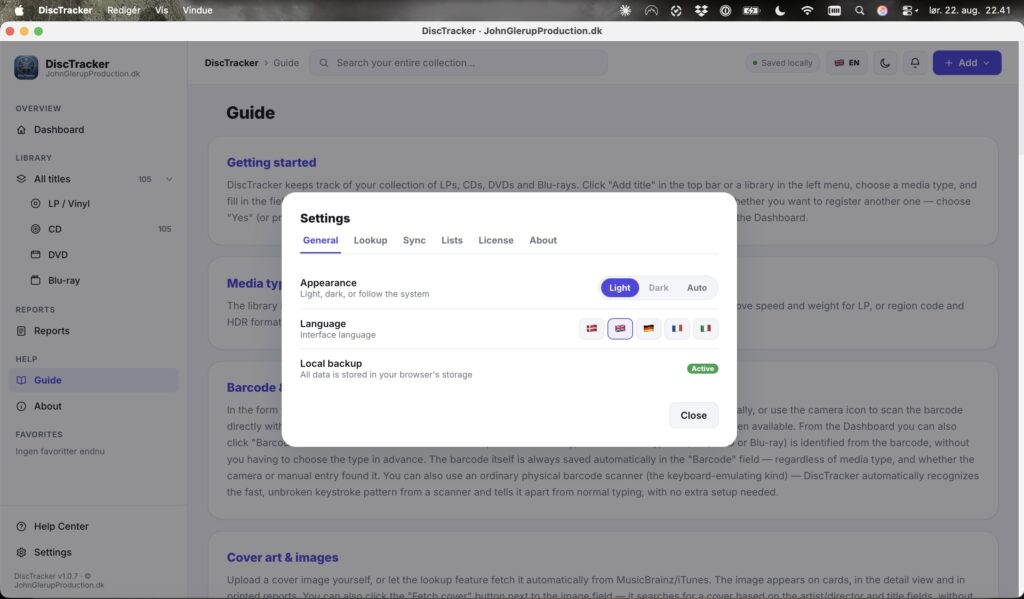The height and width of the screenshot is (599, 1024).
Task: Open the EN language switcher
Action: (x=847, y=63)
